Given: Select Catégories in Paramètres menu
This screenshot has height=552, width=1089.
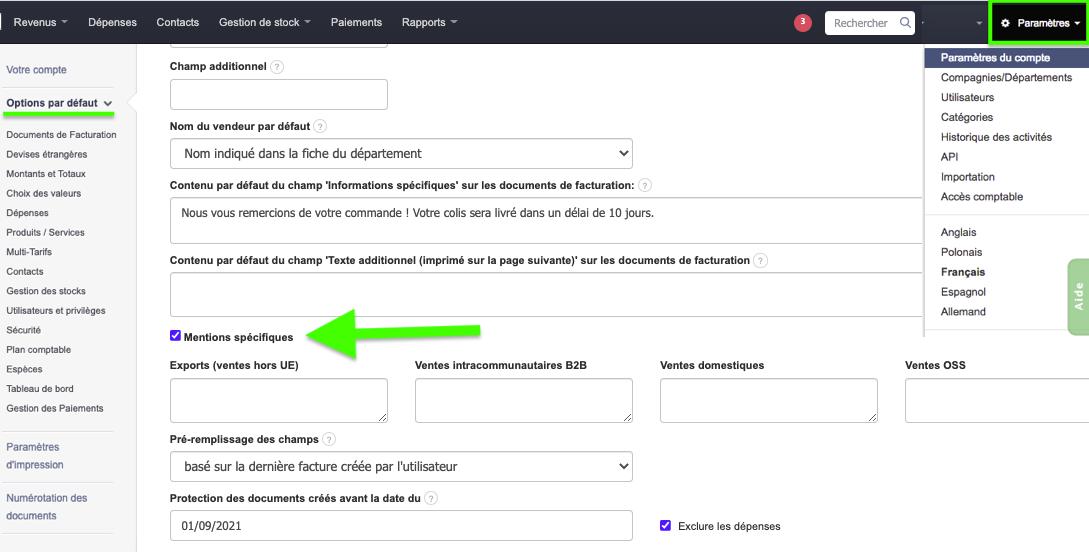Looking at the screenshot, I should 967,117.
